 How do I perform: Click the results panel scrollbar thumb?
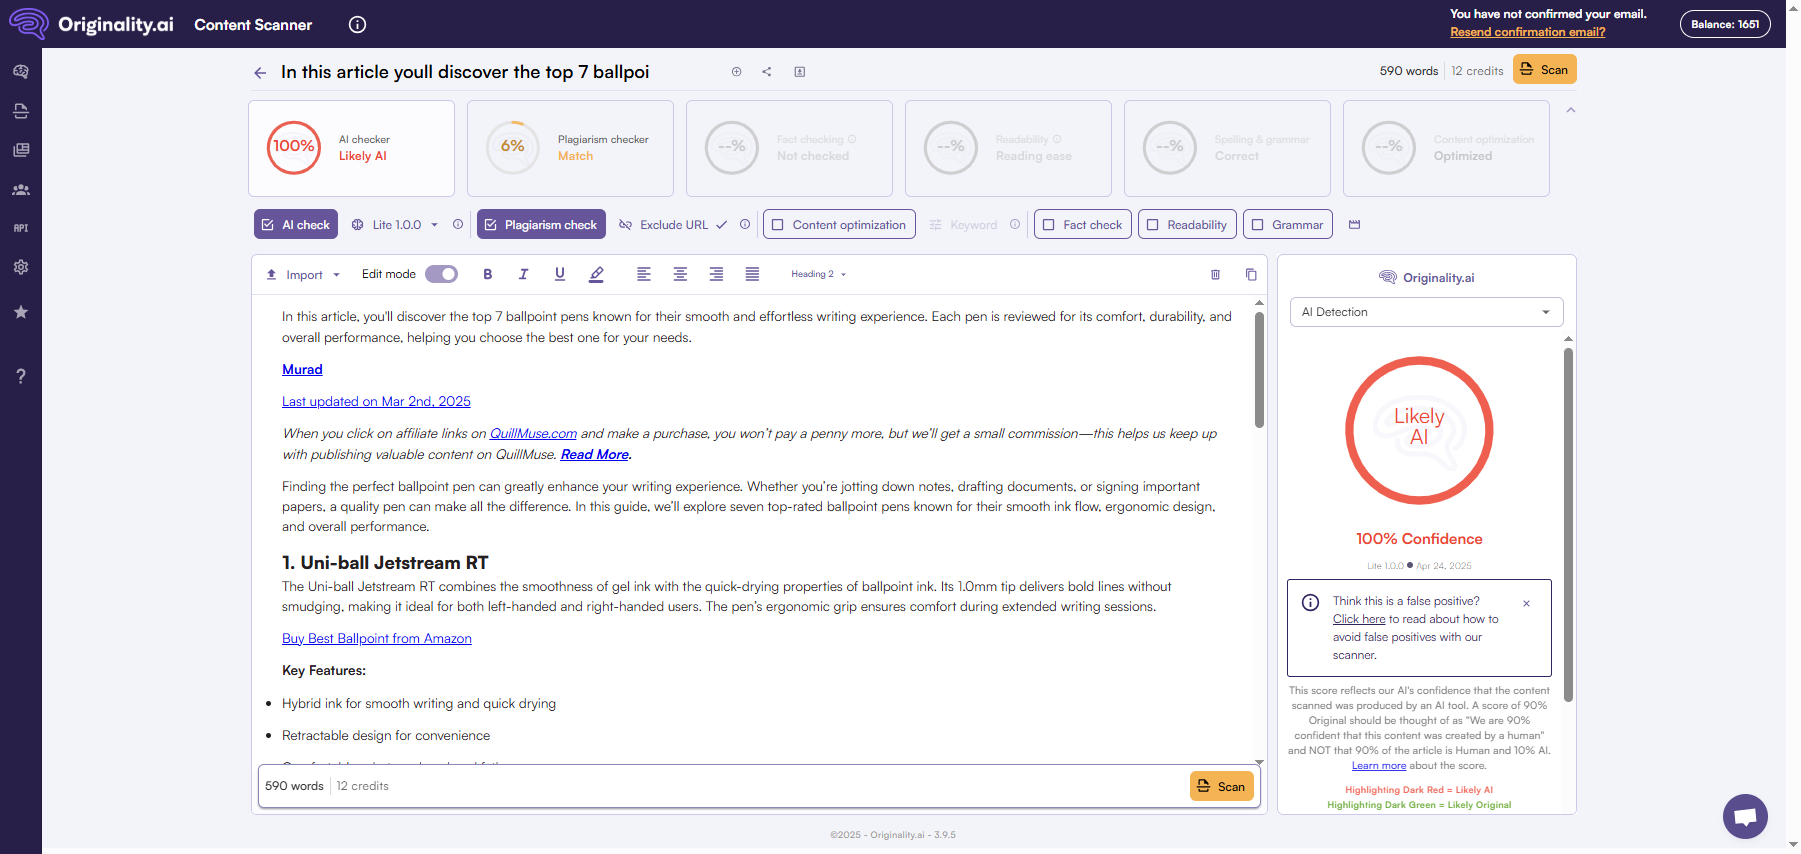(1568, 524)
